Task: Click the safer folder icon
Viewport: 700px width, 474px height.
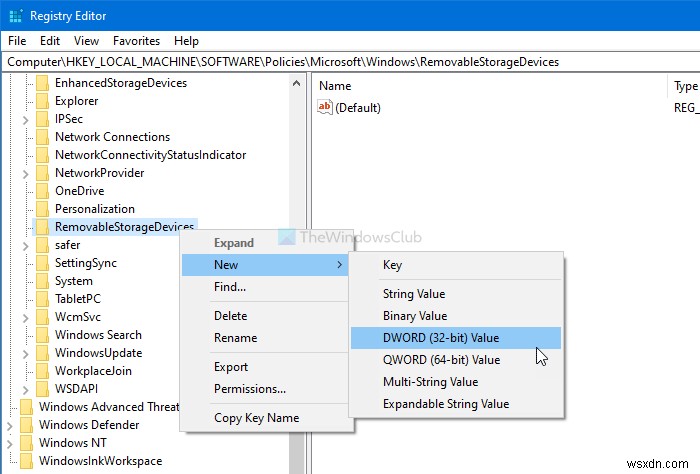Action: coord(42,245)
